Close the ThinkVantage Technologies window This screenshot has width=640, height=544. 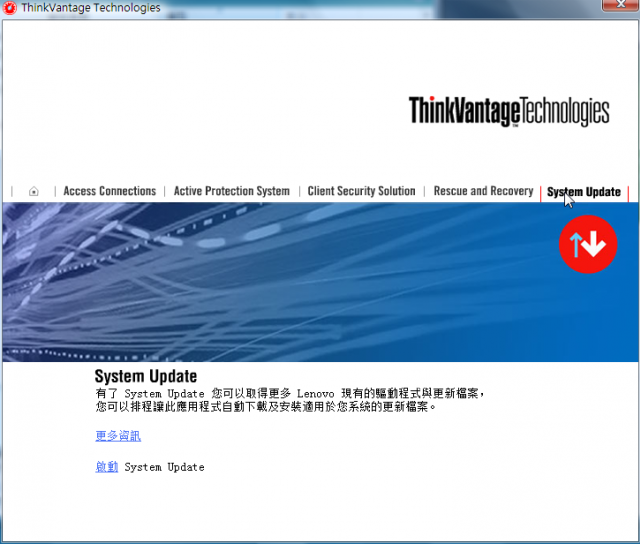click(x=620, y=5)
